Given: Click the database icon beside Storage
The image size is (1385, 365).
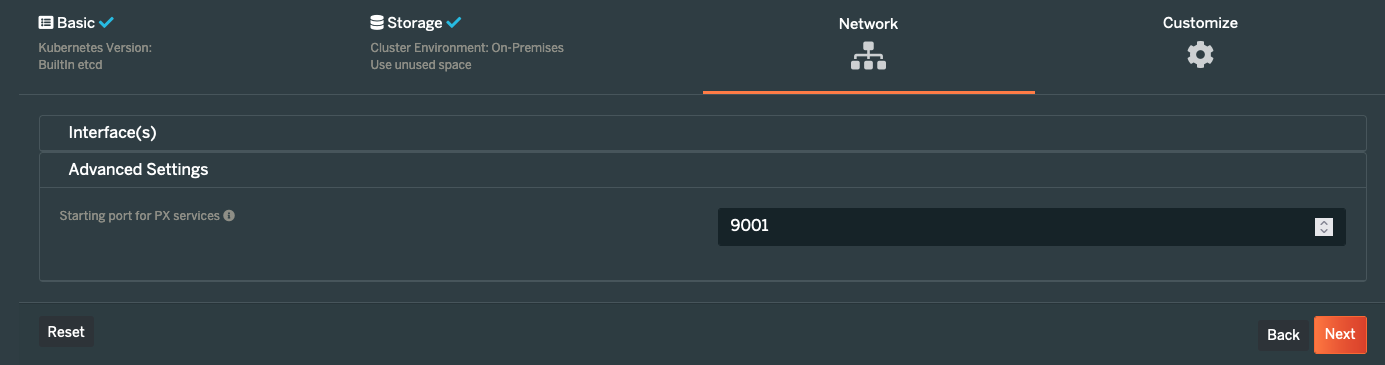Looking at the screenshot, I should pyautogui.click(x=377, y=22).
